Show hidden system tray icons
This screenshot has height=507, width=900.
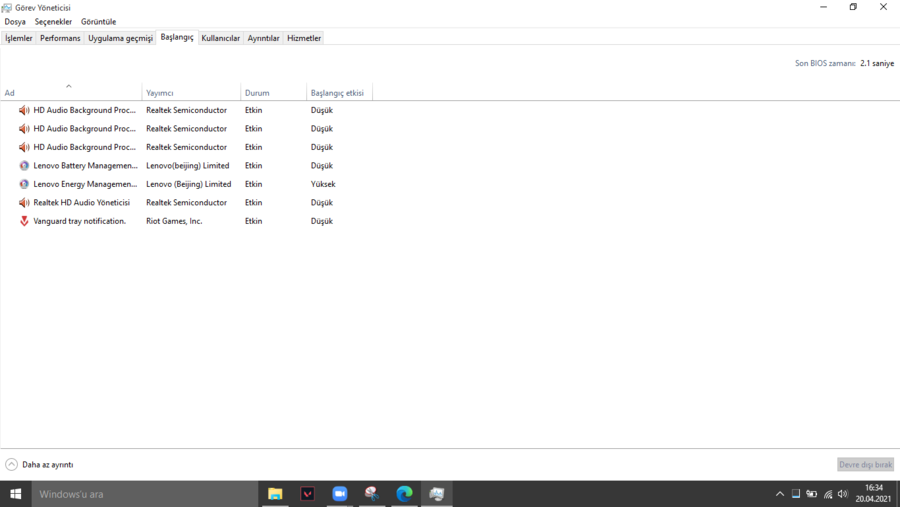[780, 494]
